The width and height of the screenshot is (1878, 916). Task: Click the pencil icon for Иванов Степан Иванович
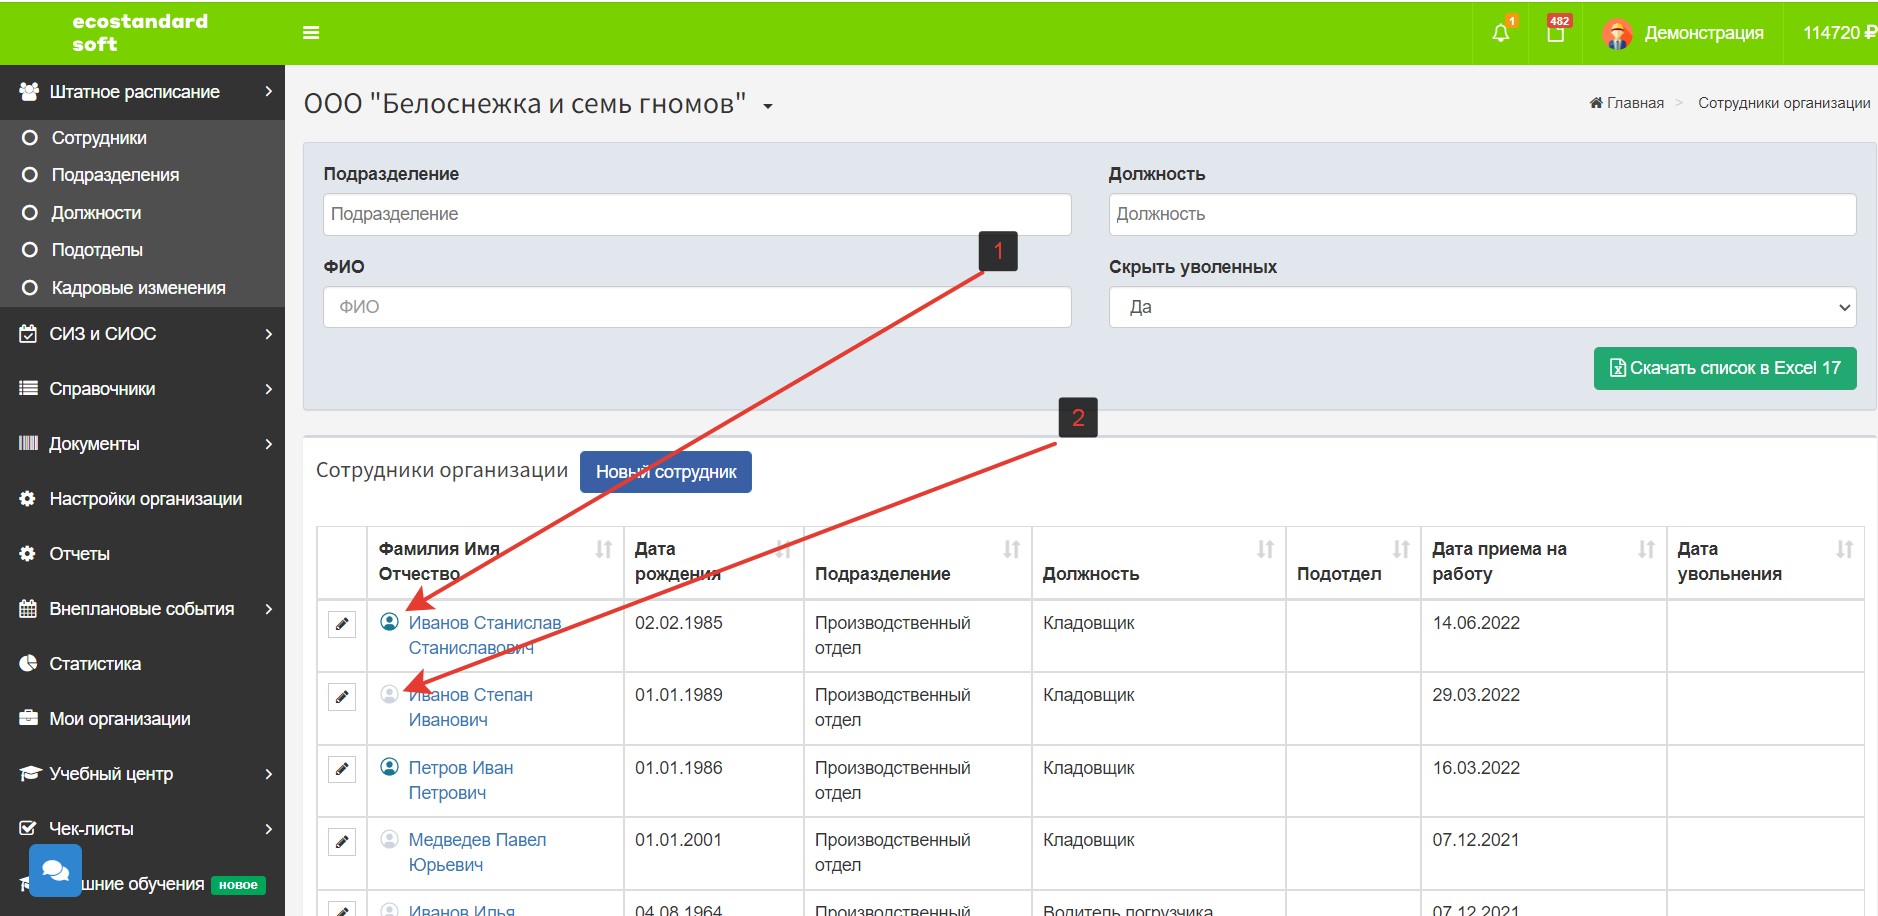point(342,697)
